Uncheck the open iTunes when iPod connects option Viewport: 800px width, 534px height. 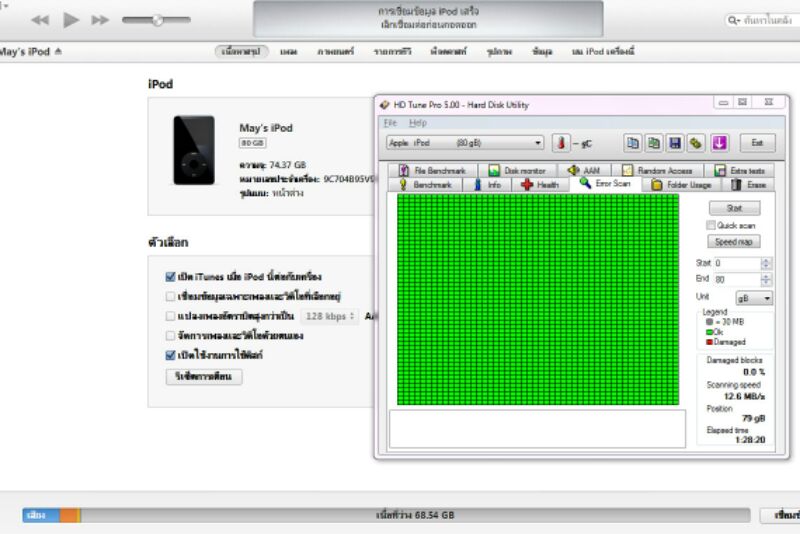[170, 276]
